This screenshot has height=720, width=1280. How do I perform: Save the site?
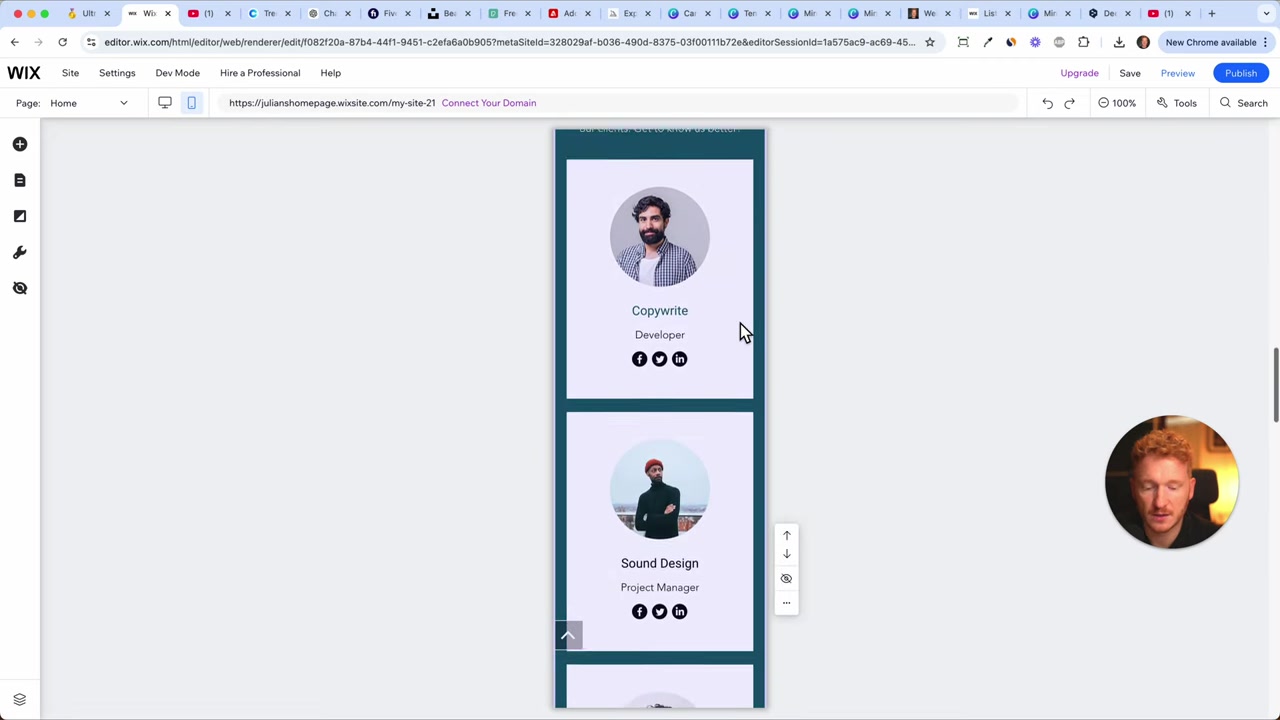[1130, 73]
